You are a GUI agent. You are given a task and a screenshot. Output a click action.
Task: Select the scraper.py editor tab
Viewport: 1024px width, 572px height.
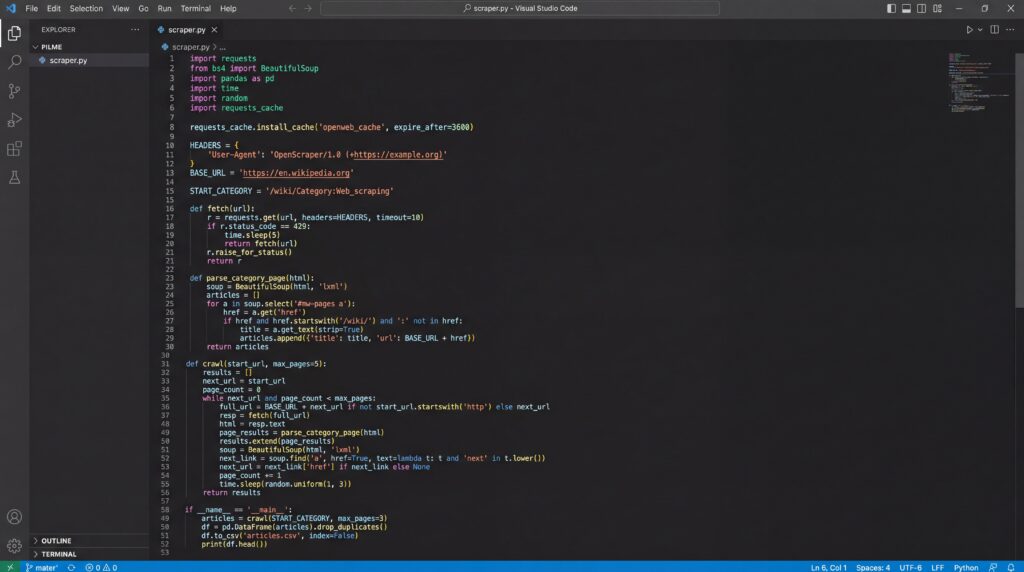tap(187, 29)
